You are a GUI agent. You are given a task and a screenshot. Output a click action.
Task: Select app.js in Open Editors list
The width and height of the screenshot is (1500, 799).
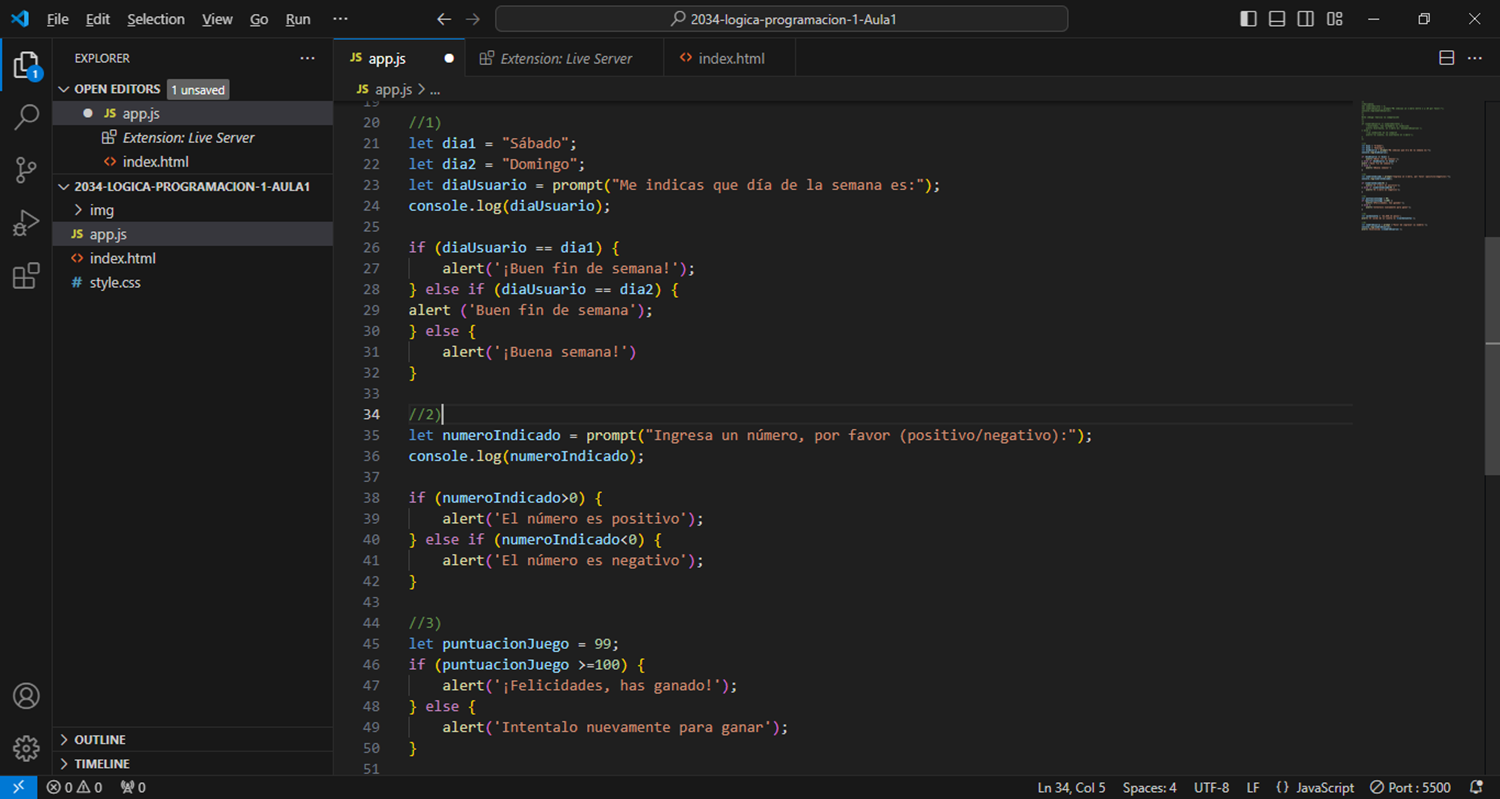(x=192, y=113)
